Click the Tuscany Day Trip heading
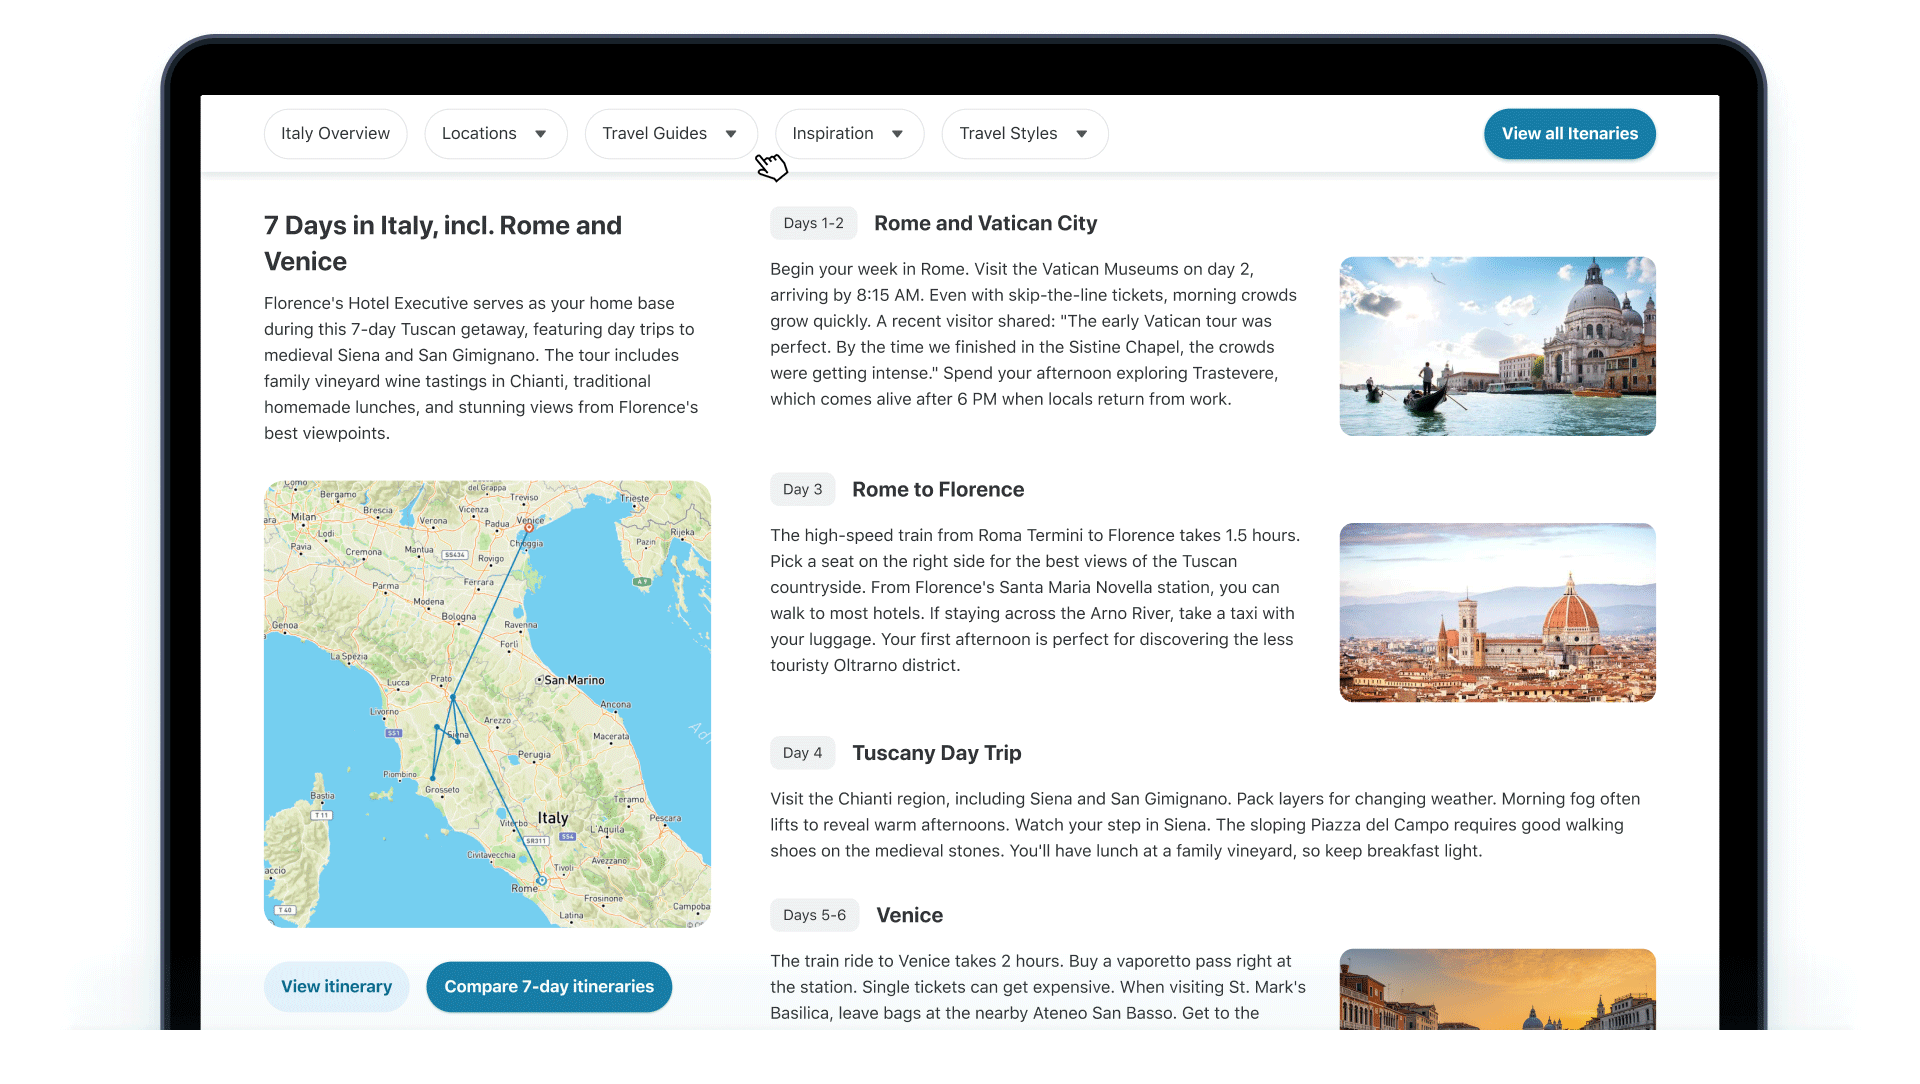The image size is (1920, 1084). [936, 753]
